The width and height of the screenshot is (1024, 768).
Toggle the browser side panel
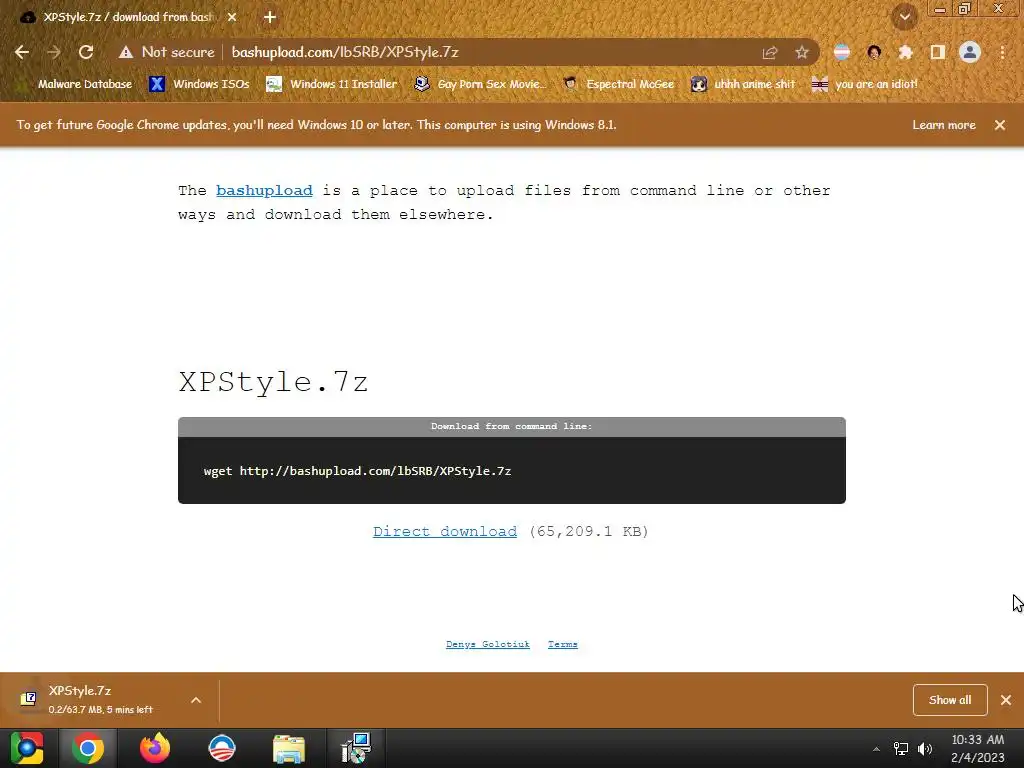[938, 52]
